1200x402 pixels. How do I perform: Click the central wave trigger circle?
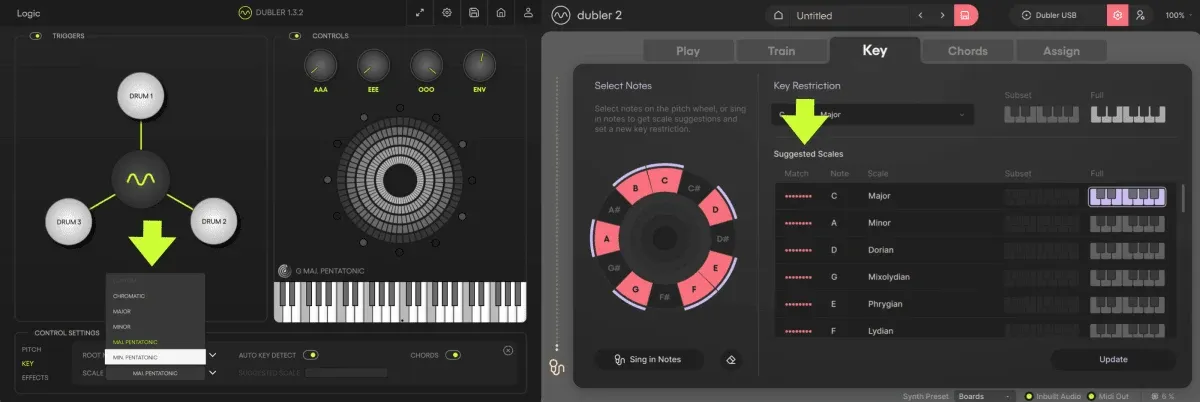click(x=141, y=182)
